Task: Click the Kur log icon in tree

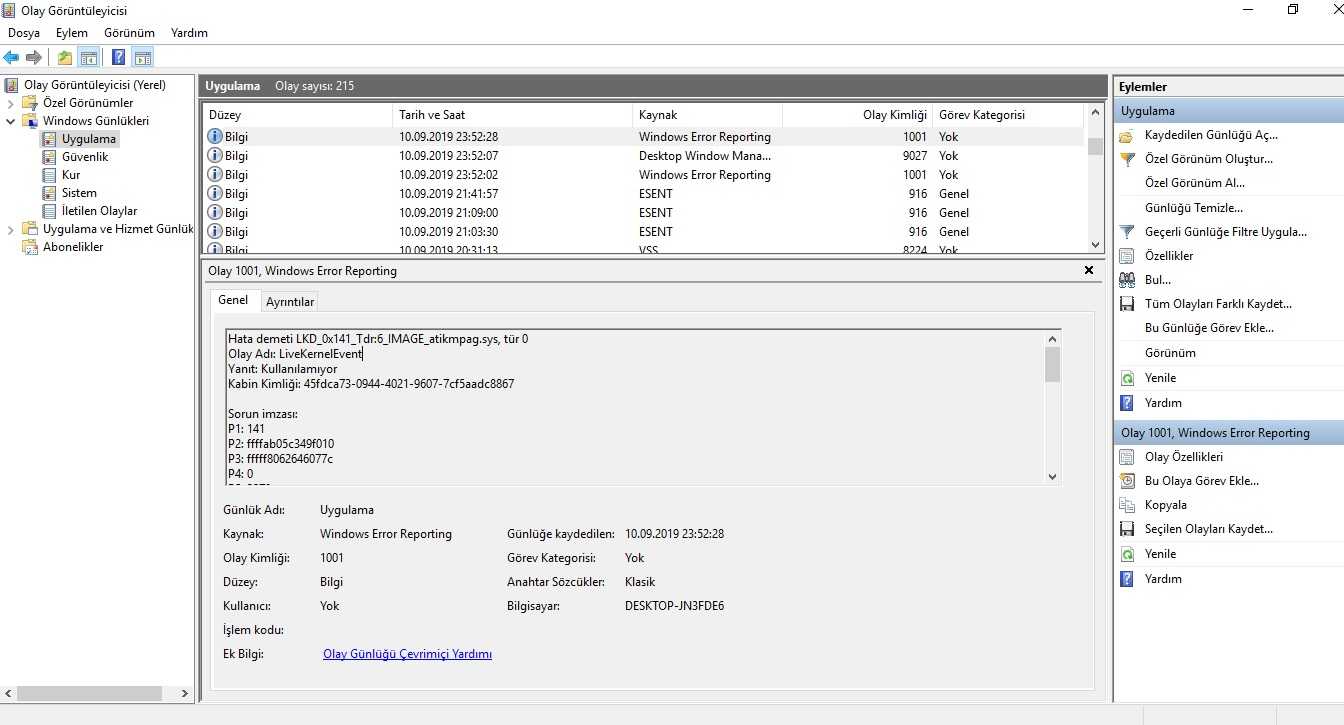Action: click(x=49, y=175)
